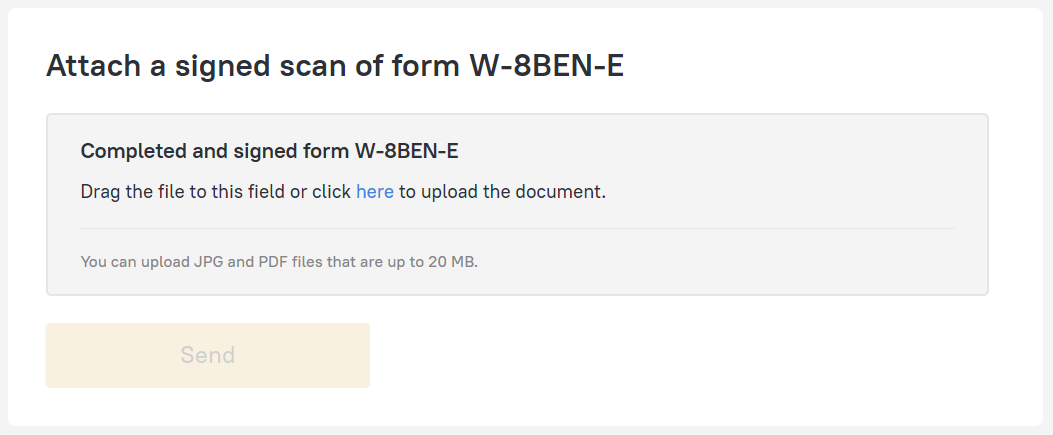Click the "to upload the document" text
Image resolution: width=1053 pixels, height=435 pixels.
pos(502,191)
